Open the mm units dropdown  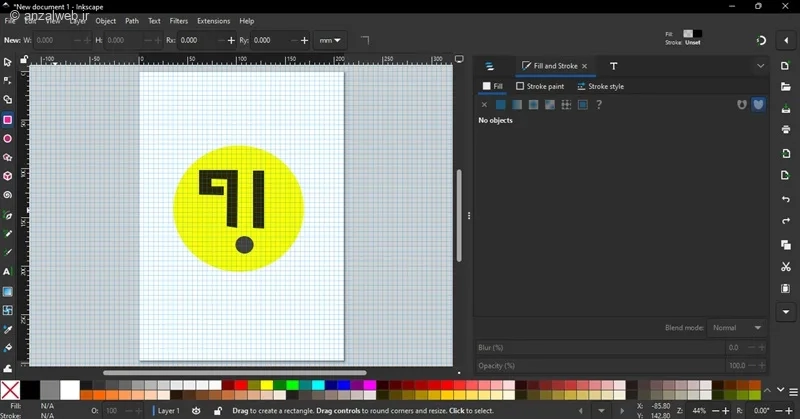[x=330, y=40]
